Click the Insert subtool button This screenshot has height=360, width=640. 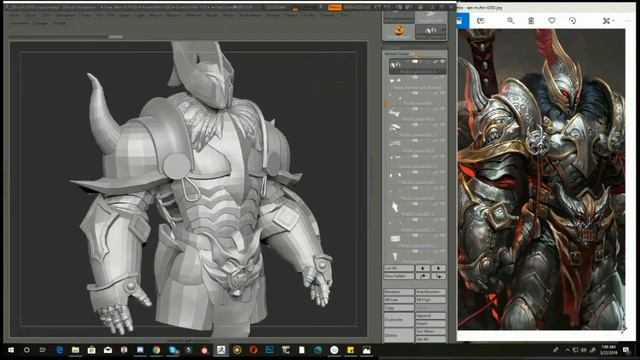tap(431, 324)
